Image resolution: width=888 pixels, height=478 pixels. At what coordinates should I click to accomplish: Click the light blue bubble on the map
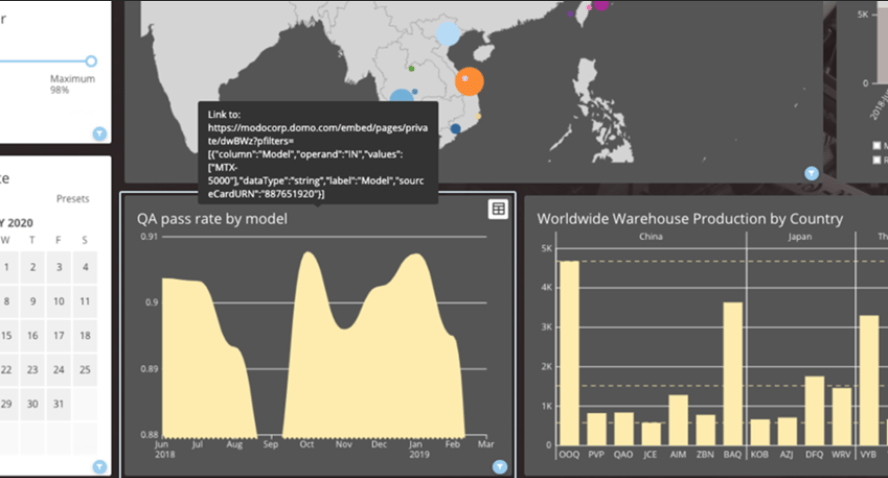[x=448, y=34]
